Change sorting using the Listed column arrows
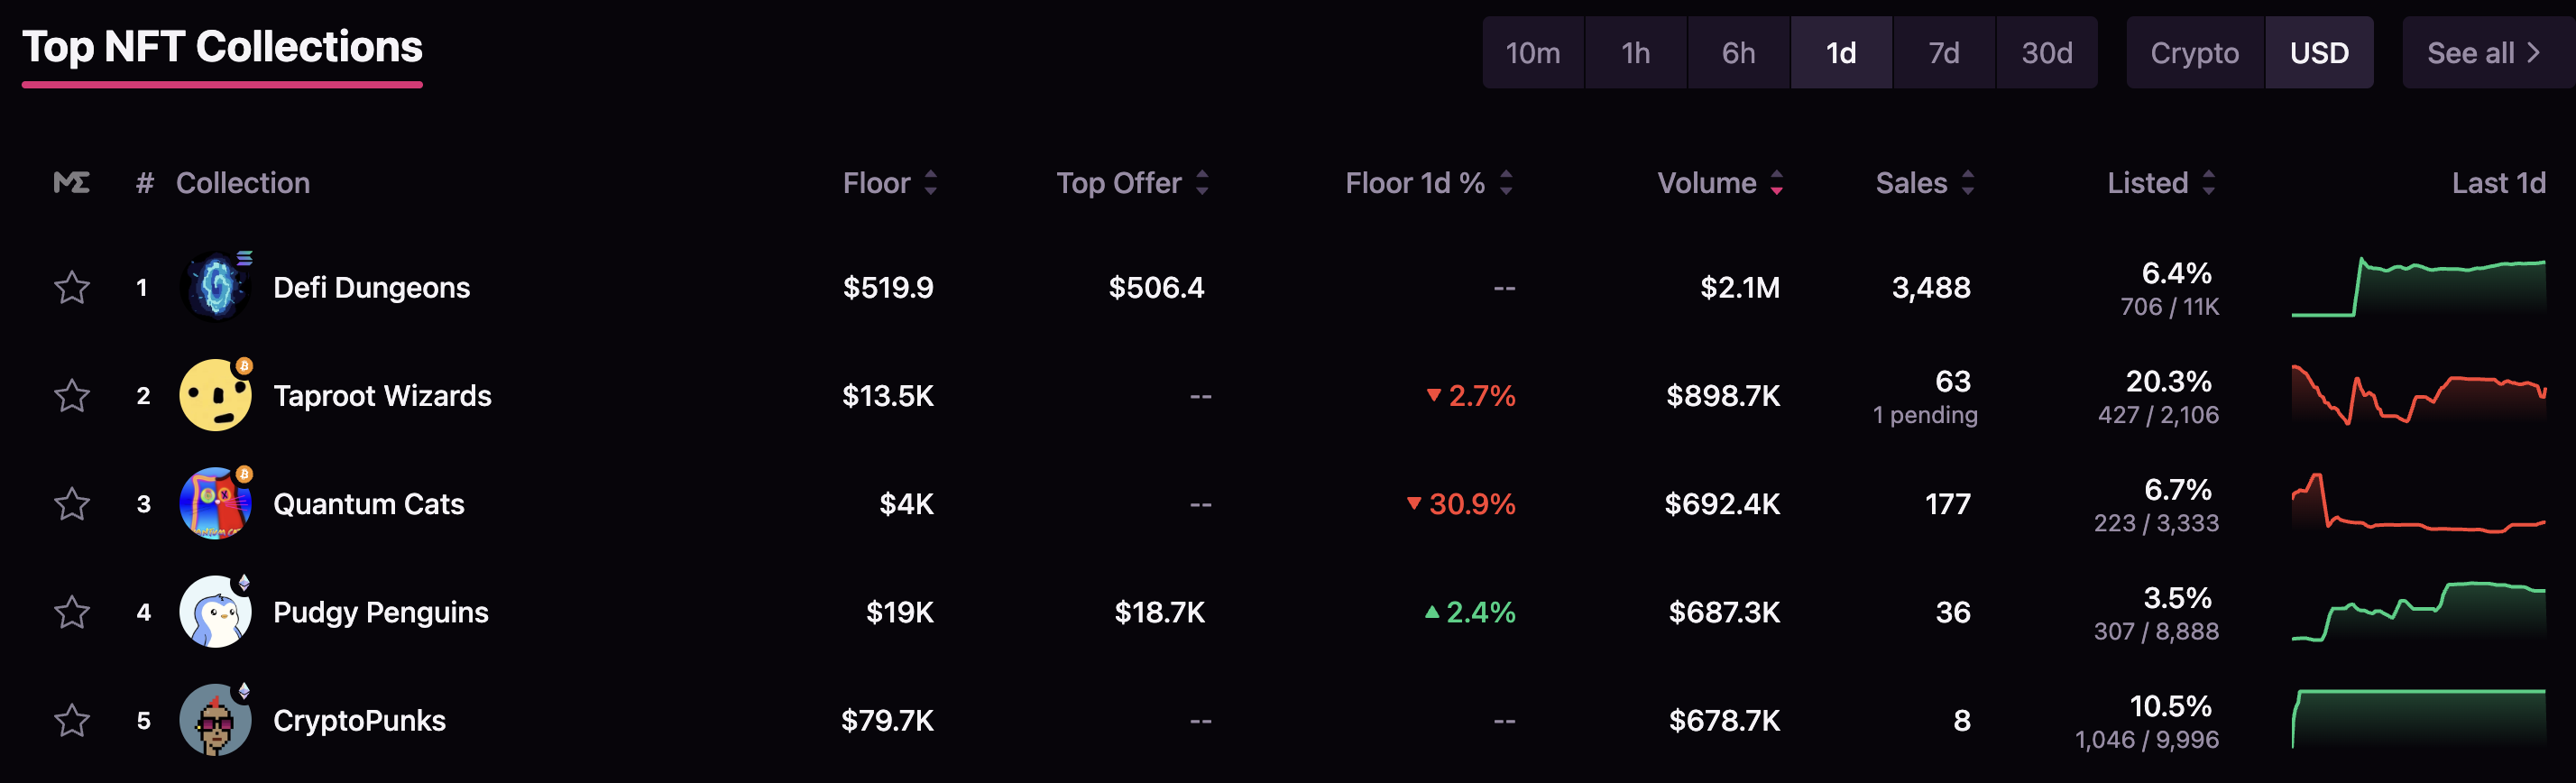Image resolution: width=2576 pixels, height=783 pixels. pos(2209,183)
